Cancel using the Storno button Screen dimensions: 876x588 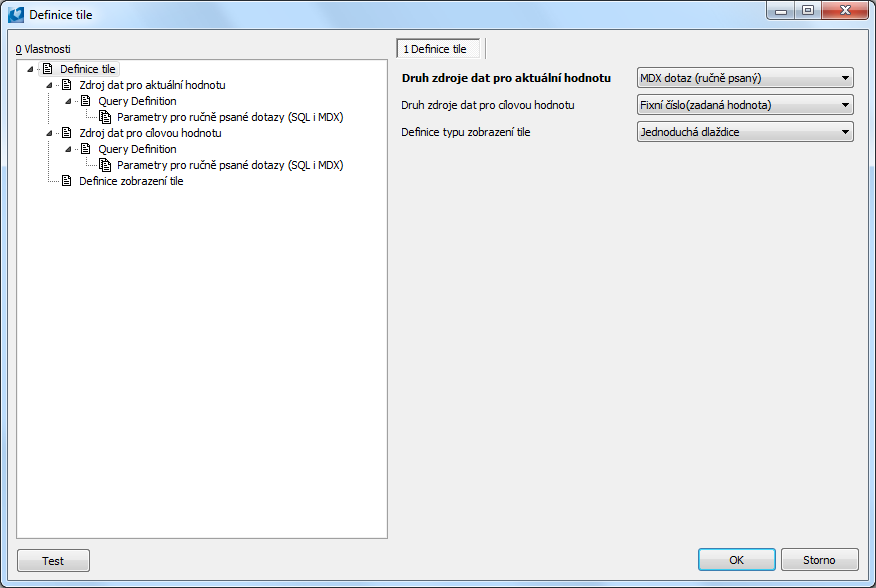(x=820, y=560)
